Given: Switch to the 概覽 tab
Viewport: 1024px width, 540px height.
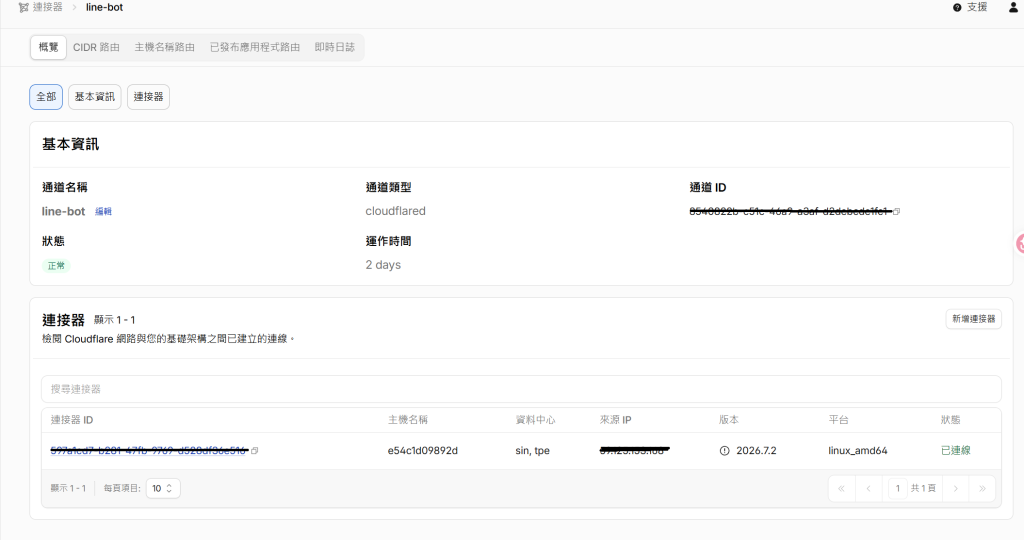Looking at the screenshot, I should click(48, 47).
